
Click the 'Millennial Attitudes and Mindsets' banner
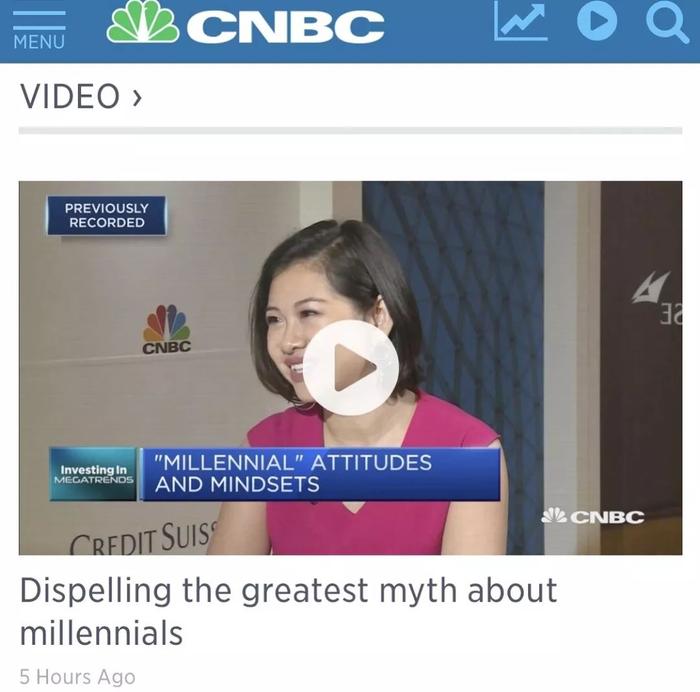320,474
